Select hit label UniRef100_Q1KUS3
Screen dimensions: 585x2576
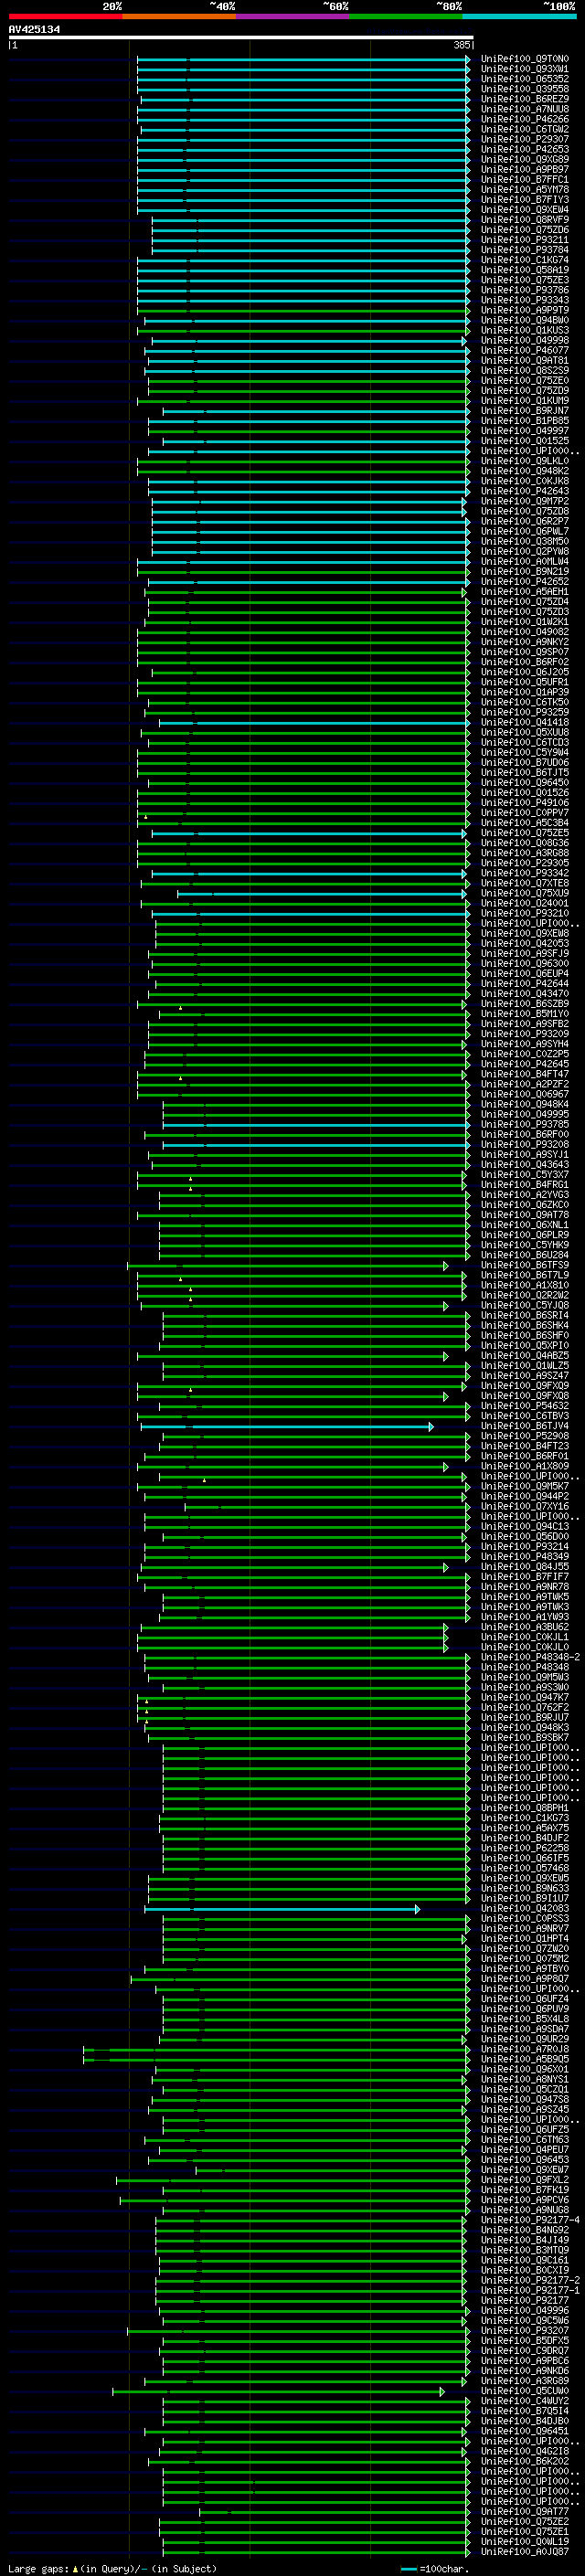(x=525, y=330)
